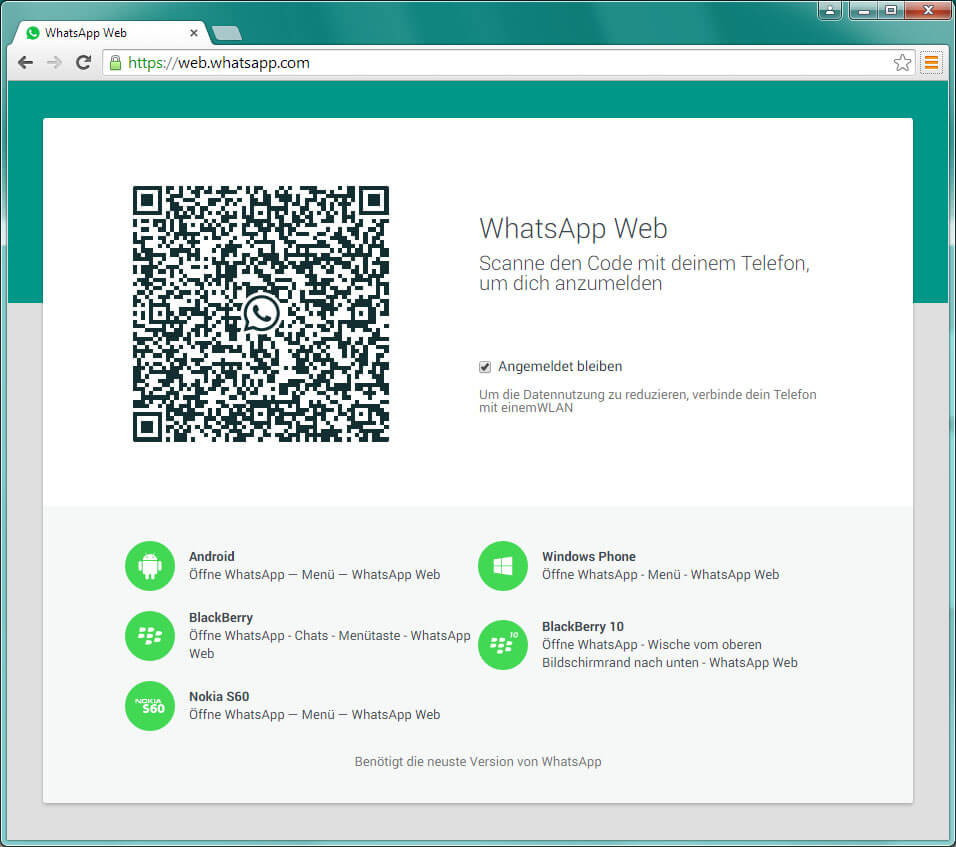This screenshot has height=847, width=956.
Task: Reload the page with refresh icon
Action: click(84, 62)
